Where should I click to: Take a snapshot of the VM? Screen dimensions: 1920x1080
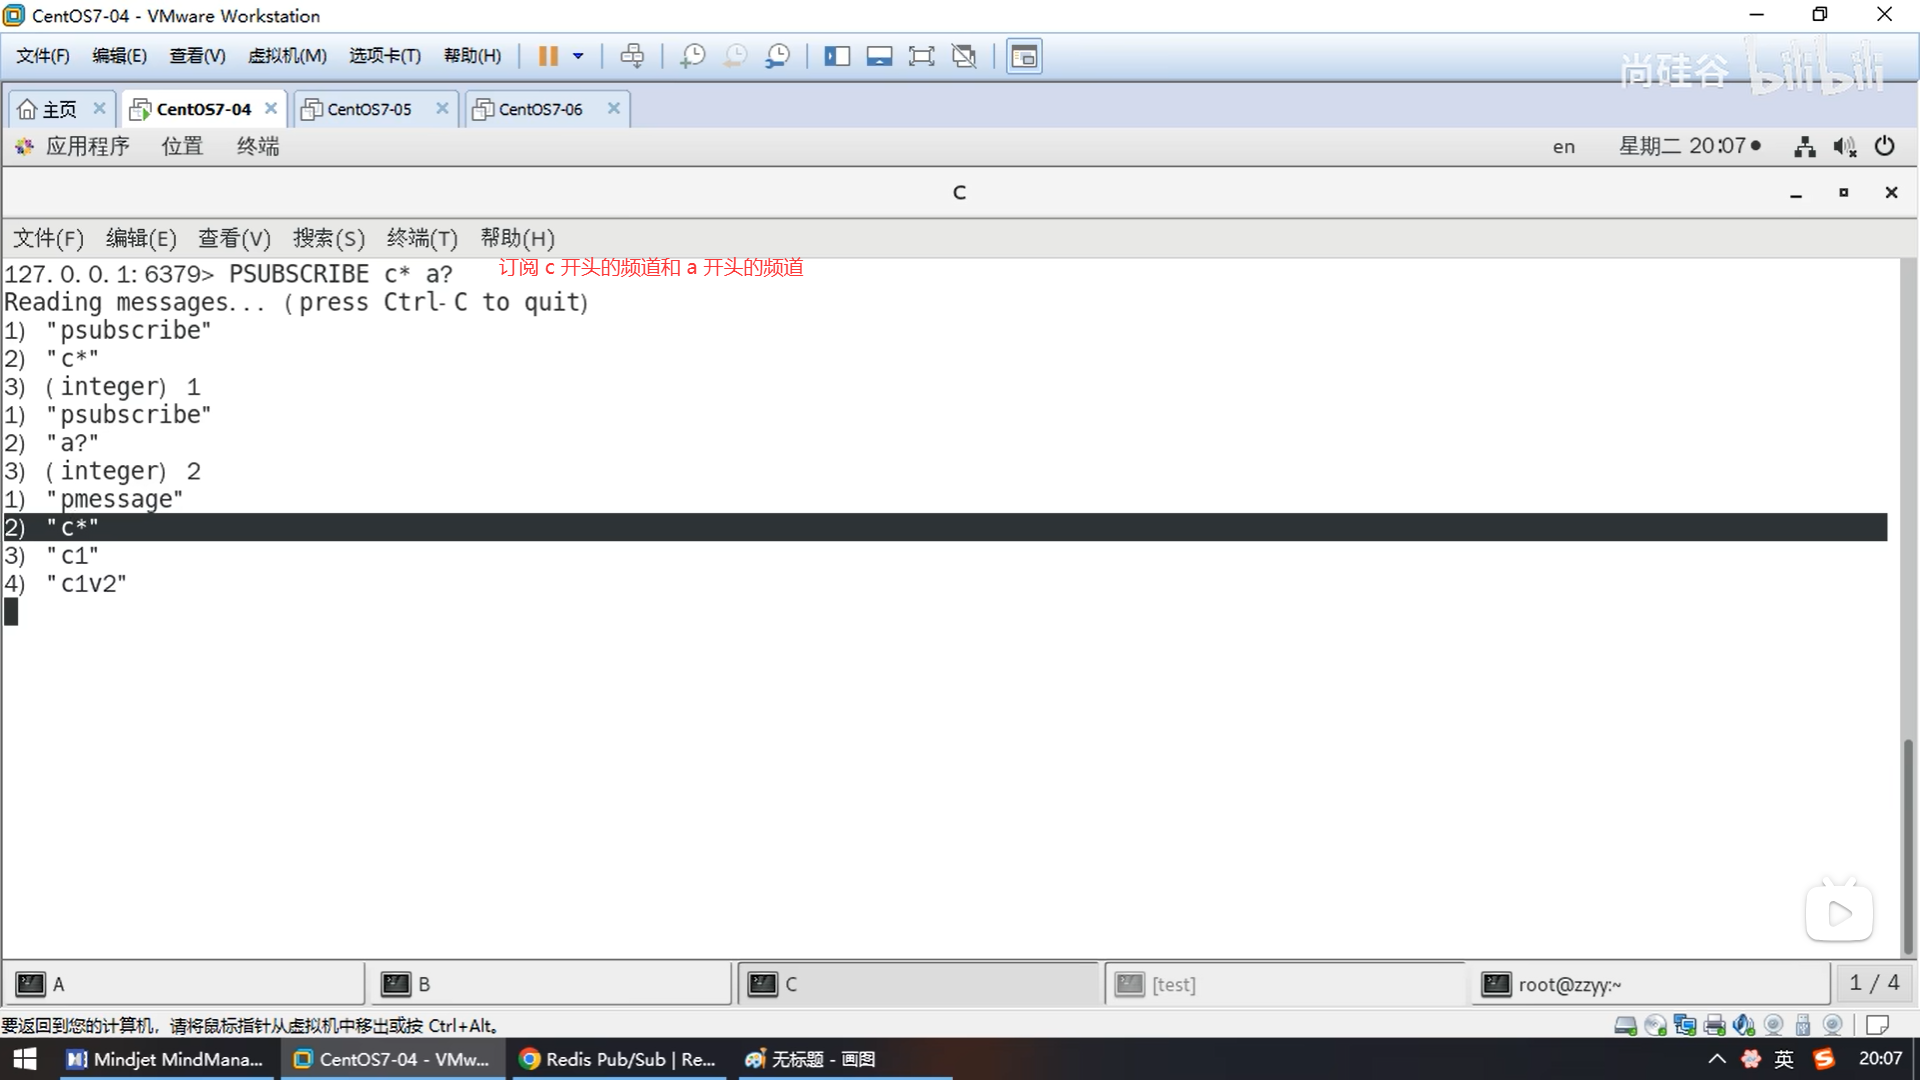click(692, 56)
